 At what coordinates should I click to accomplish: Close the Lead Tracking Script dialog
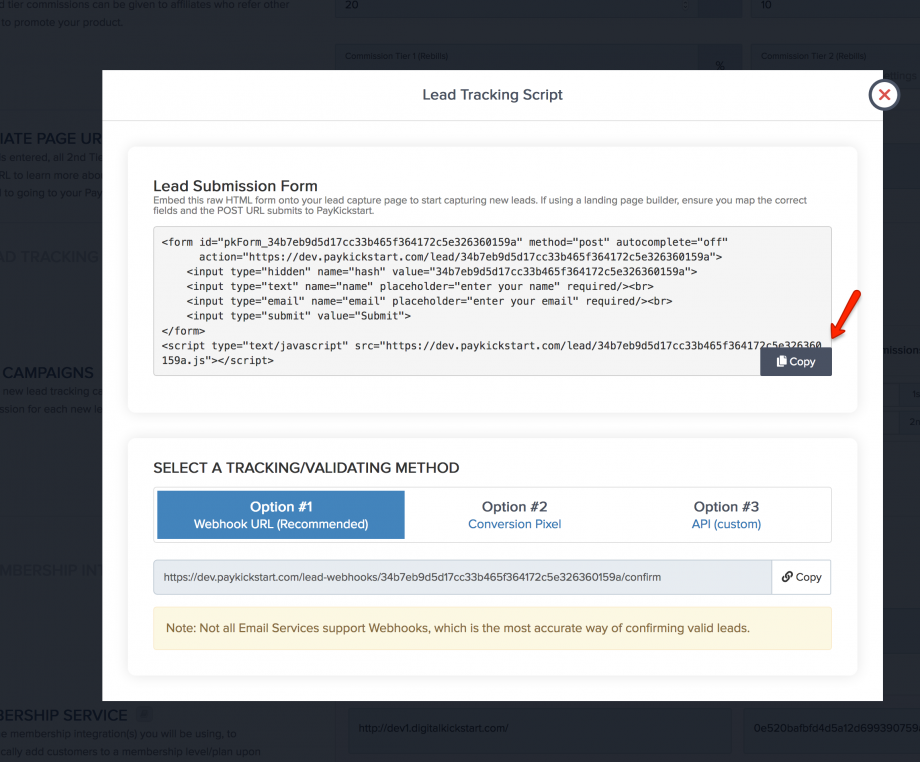[884, 94]
